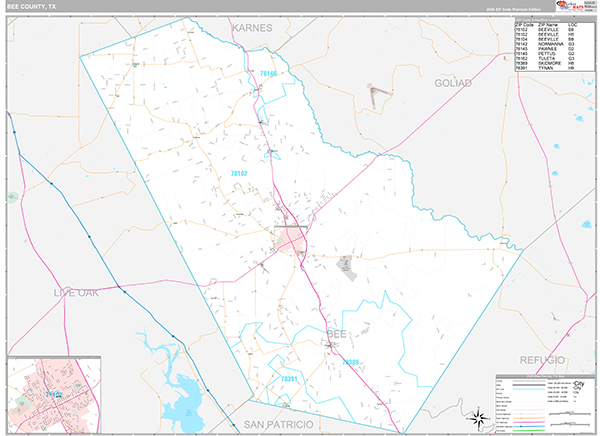Click the large blue lake in Live Oak County

click(183, 402)
